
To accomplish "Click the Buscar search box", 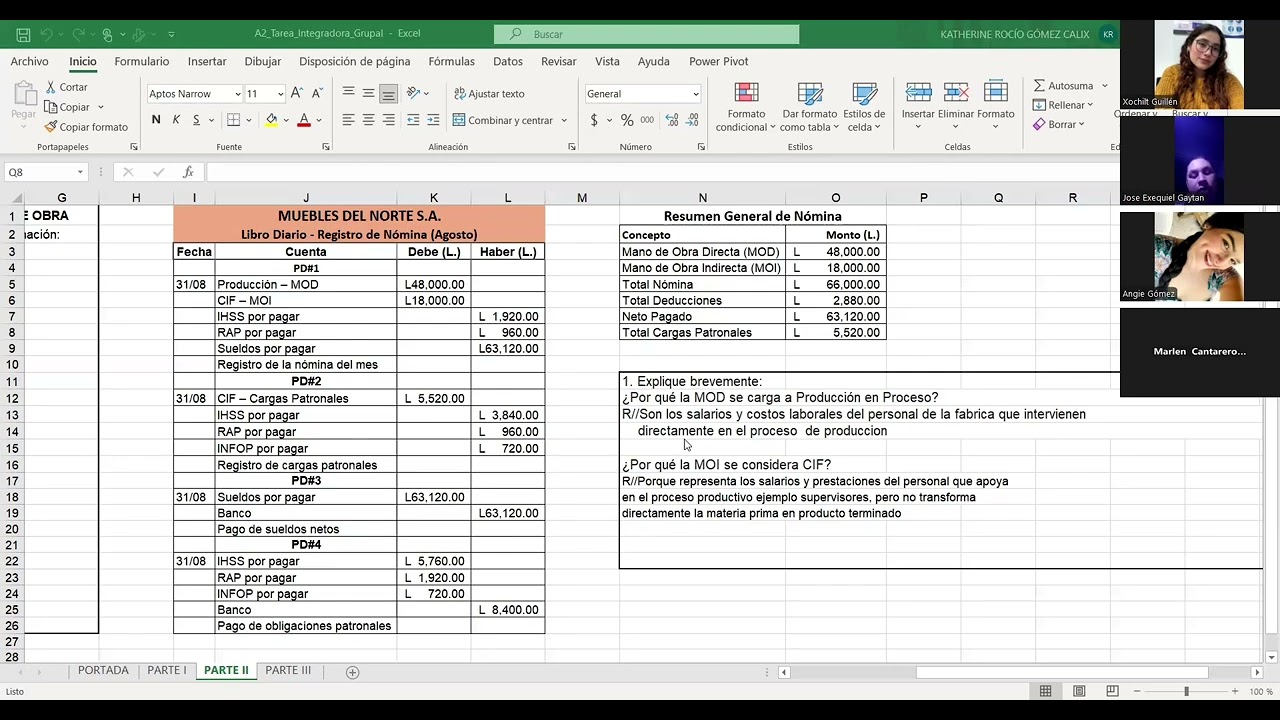I will 646,34.
